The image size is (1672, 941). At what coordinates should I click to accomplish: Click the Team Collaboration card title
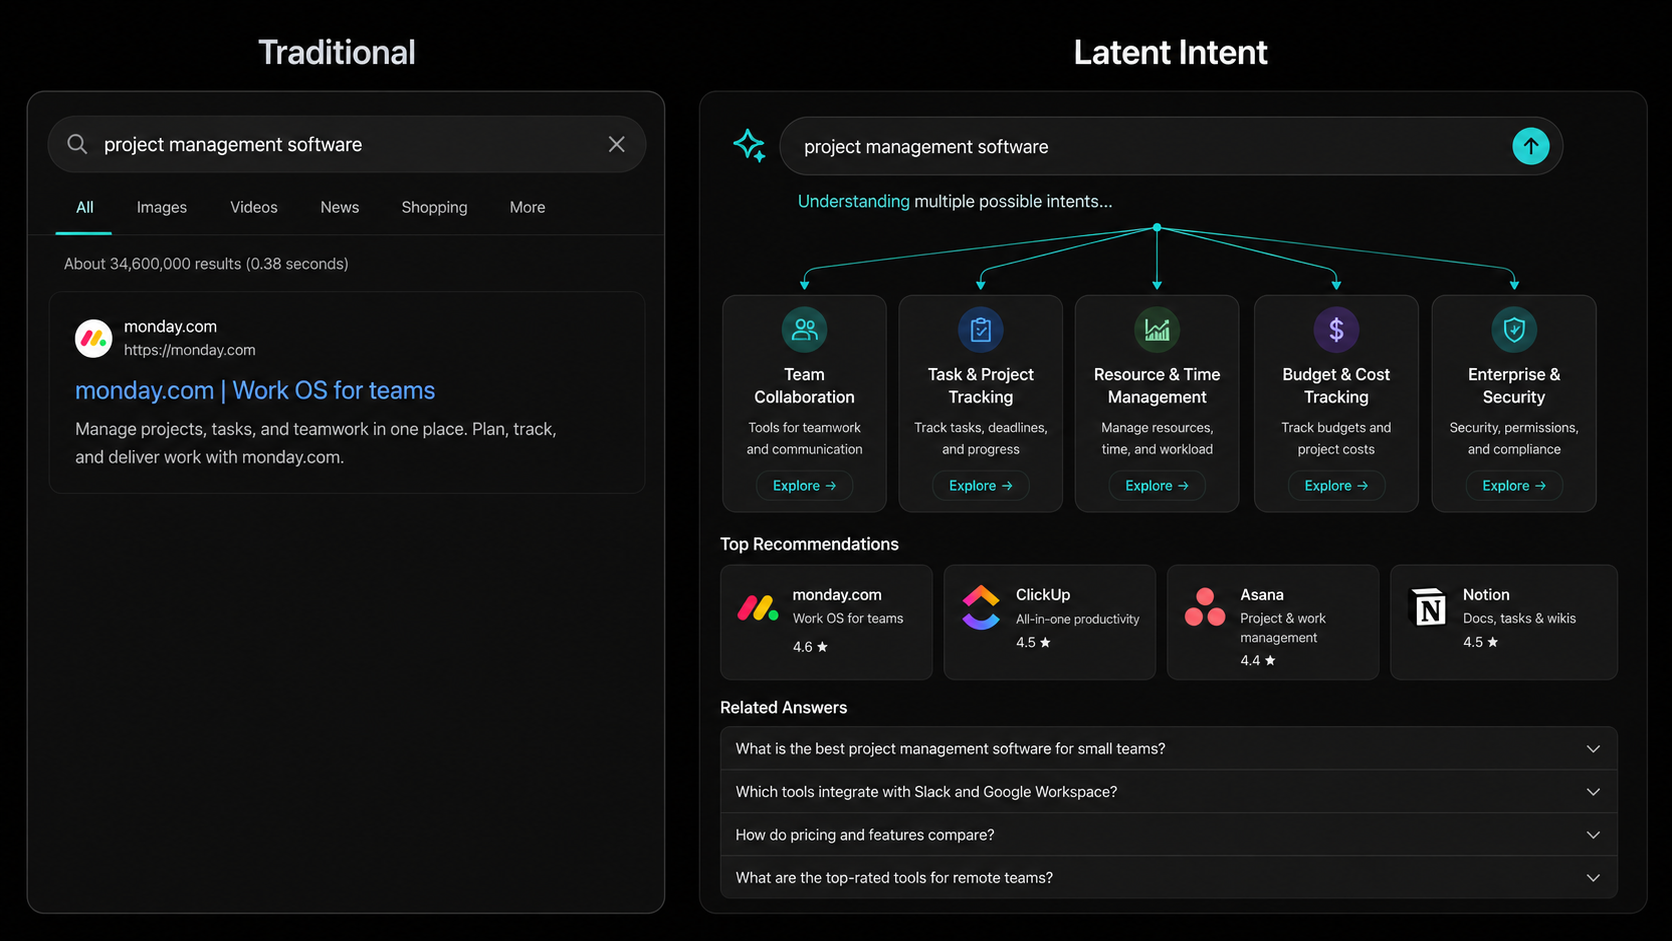[804, 385]
